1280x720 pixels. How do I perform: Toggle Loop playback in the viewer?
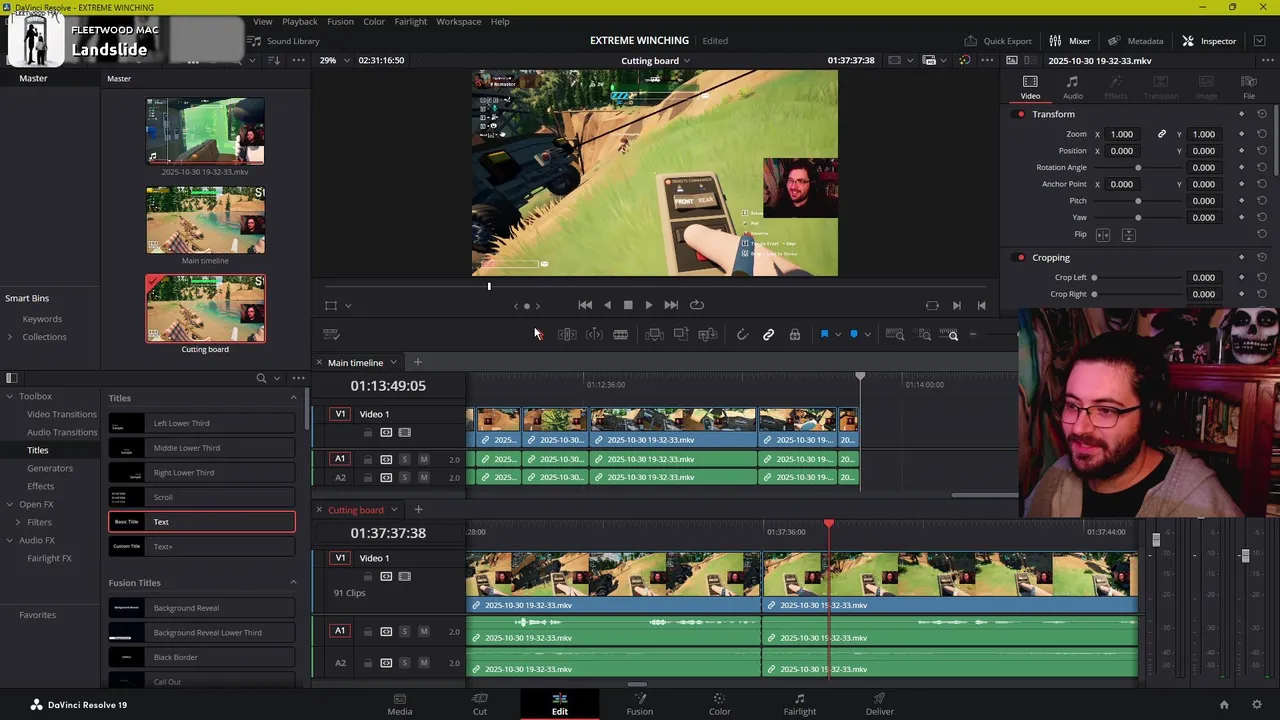[697, 305]
